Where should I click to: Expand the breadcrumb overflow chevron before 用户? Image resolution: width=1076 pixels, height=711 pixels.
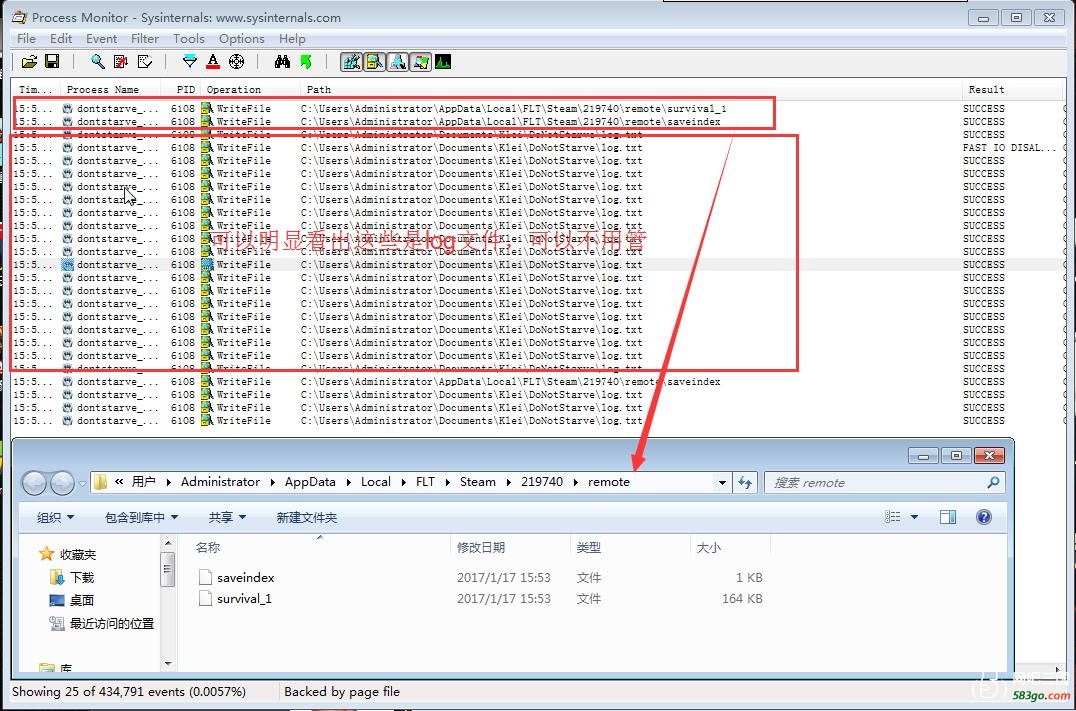pyautogui.click(x=119, y=482)
